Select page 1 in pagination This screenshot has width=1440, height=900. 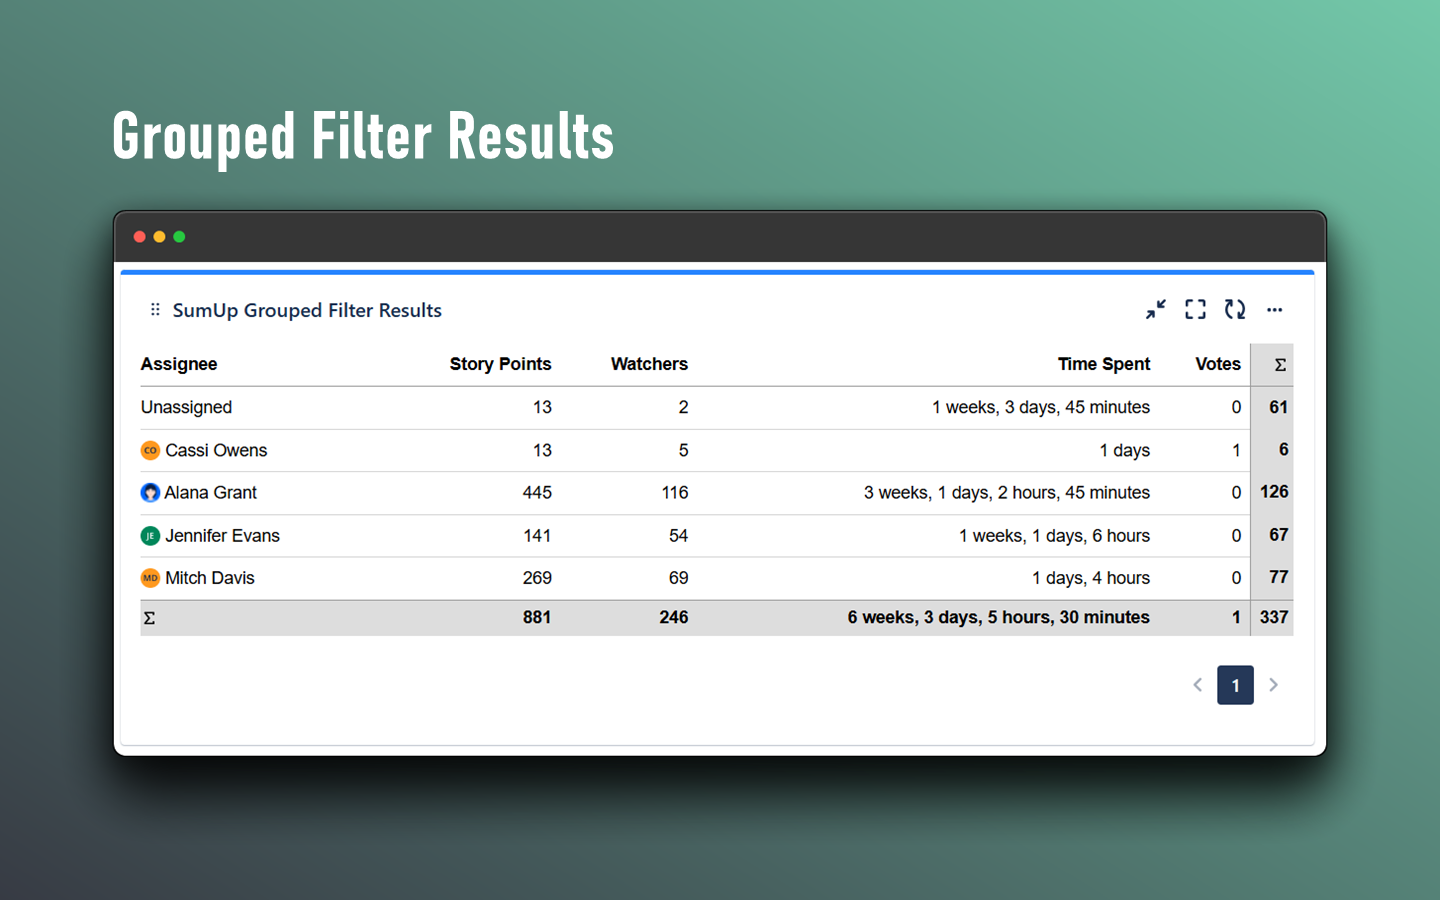point(1235,685)
